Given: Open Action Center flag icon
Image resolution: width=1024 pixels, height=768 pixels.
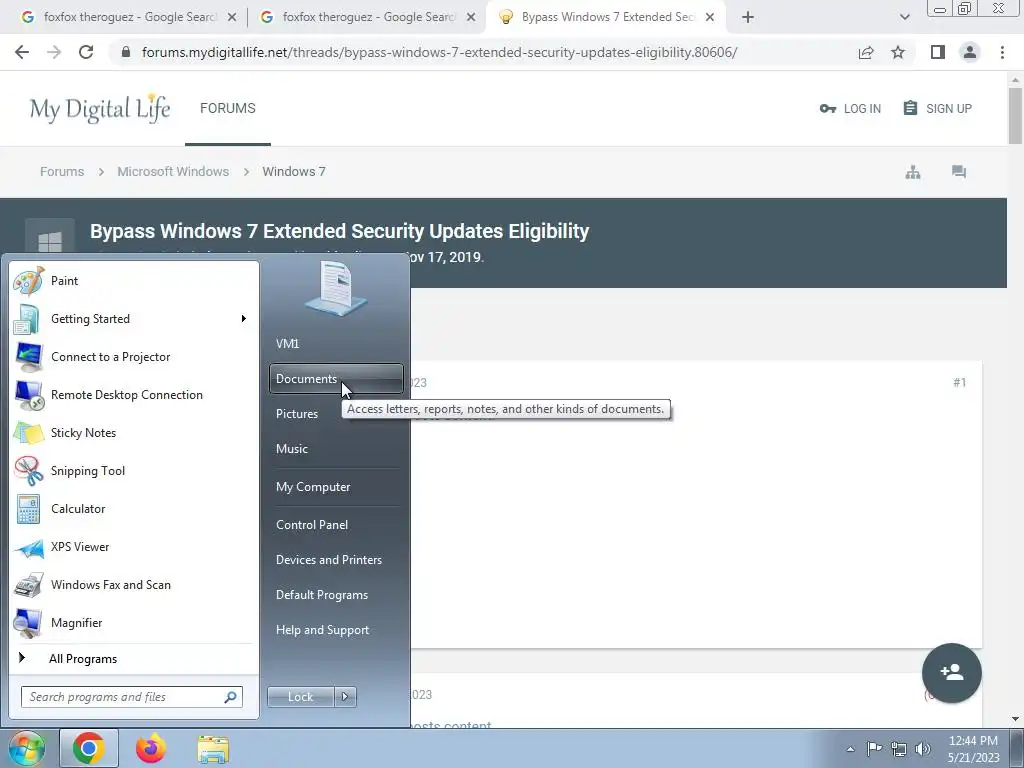Looking at the screenshot, I should click(x=874, y=748).
